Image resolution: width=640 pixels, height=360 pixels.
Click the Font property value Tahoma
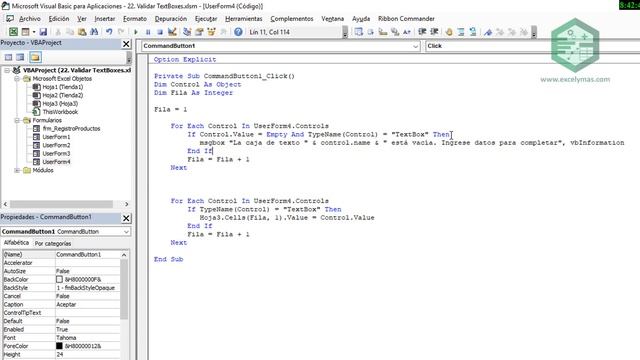[x=88, y=338]
